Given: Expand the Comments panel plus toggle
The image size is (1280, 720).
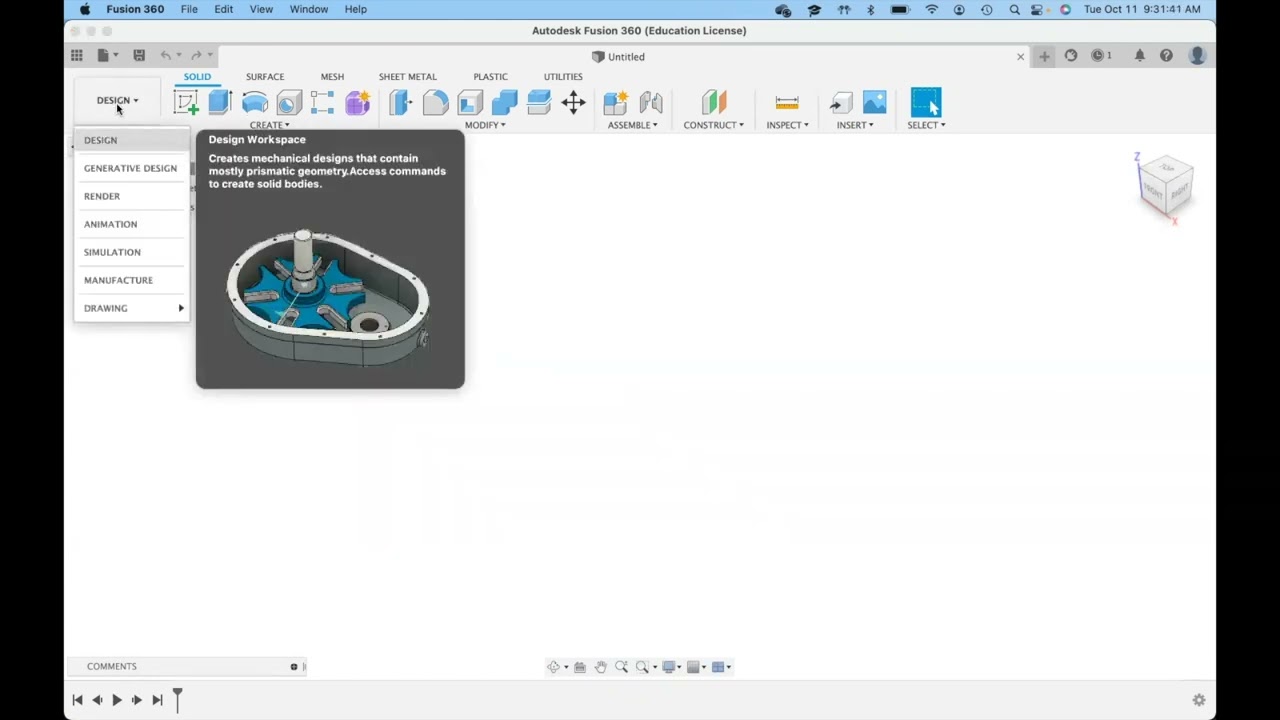Looking at the screenshot, I should 294,667.
